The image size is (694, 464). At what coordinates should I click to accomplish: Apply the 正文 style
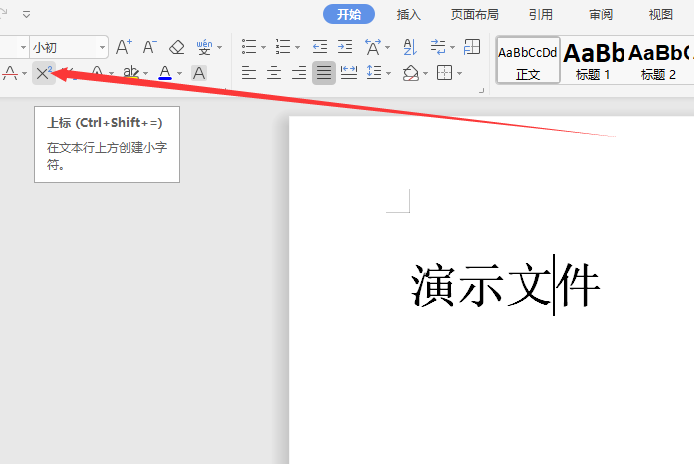[x=528, y=60]
